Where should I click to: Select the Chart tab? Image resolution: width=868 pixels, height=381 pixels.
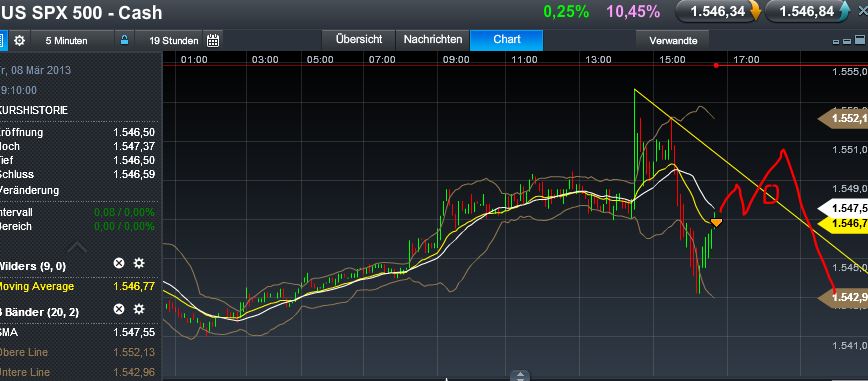tap(507, 40)
